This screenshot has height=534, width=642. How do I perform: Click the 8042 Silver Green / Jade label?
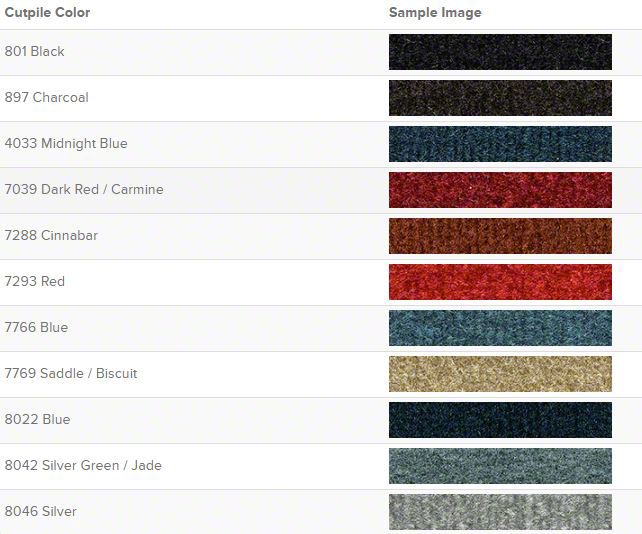pos(83,465)
